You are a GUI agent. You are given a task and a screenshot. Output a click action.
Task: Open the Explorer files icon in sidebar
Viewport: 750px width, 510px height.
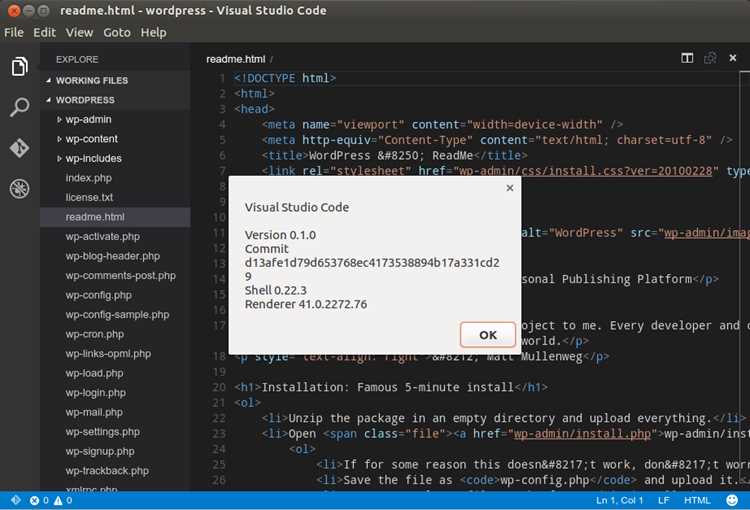tap(19, 67)
